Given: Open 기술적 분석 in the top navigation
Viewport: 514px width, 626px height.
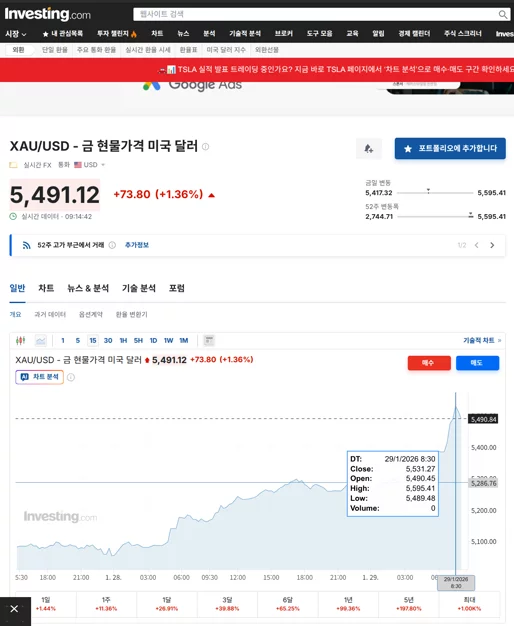Looking at the screenshot, I should point(245,34).
